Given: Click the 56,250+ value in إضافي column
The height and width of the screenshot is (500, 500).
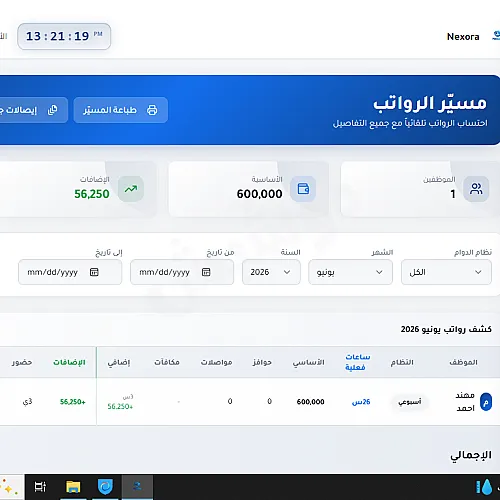Looking at the screenshot, I should 120,407.
